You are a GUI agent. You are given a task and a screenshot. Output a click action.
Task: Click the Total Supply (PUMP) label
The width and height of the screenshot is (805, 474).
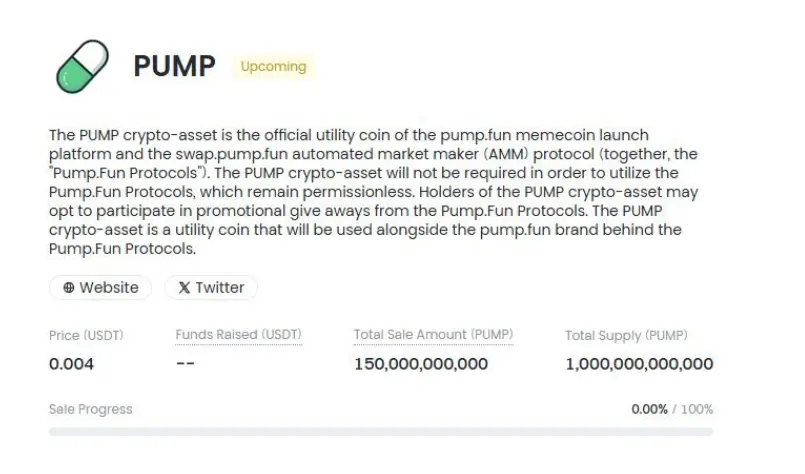pyautogui.click(x=626, y=335)
